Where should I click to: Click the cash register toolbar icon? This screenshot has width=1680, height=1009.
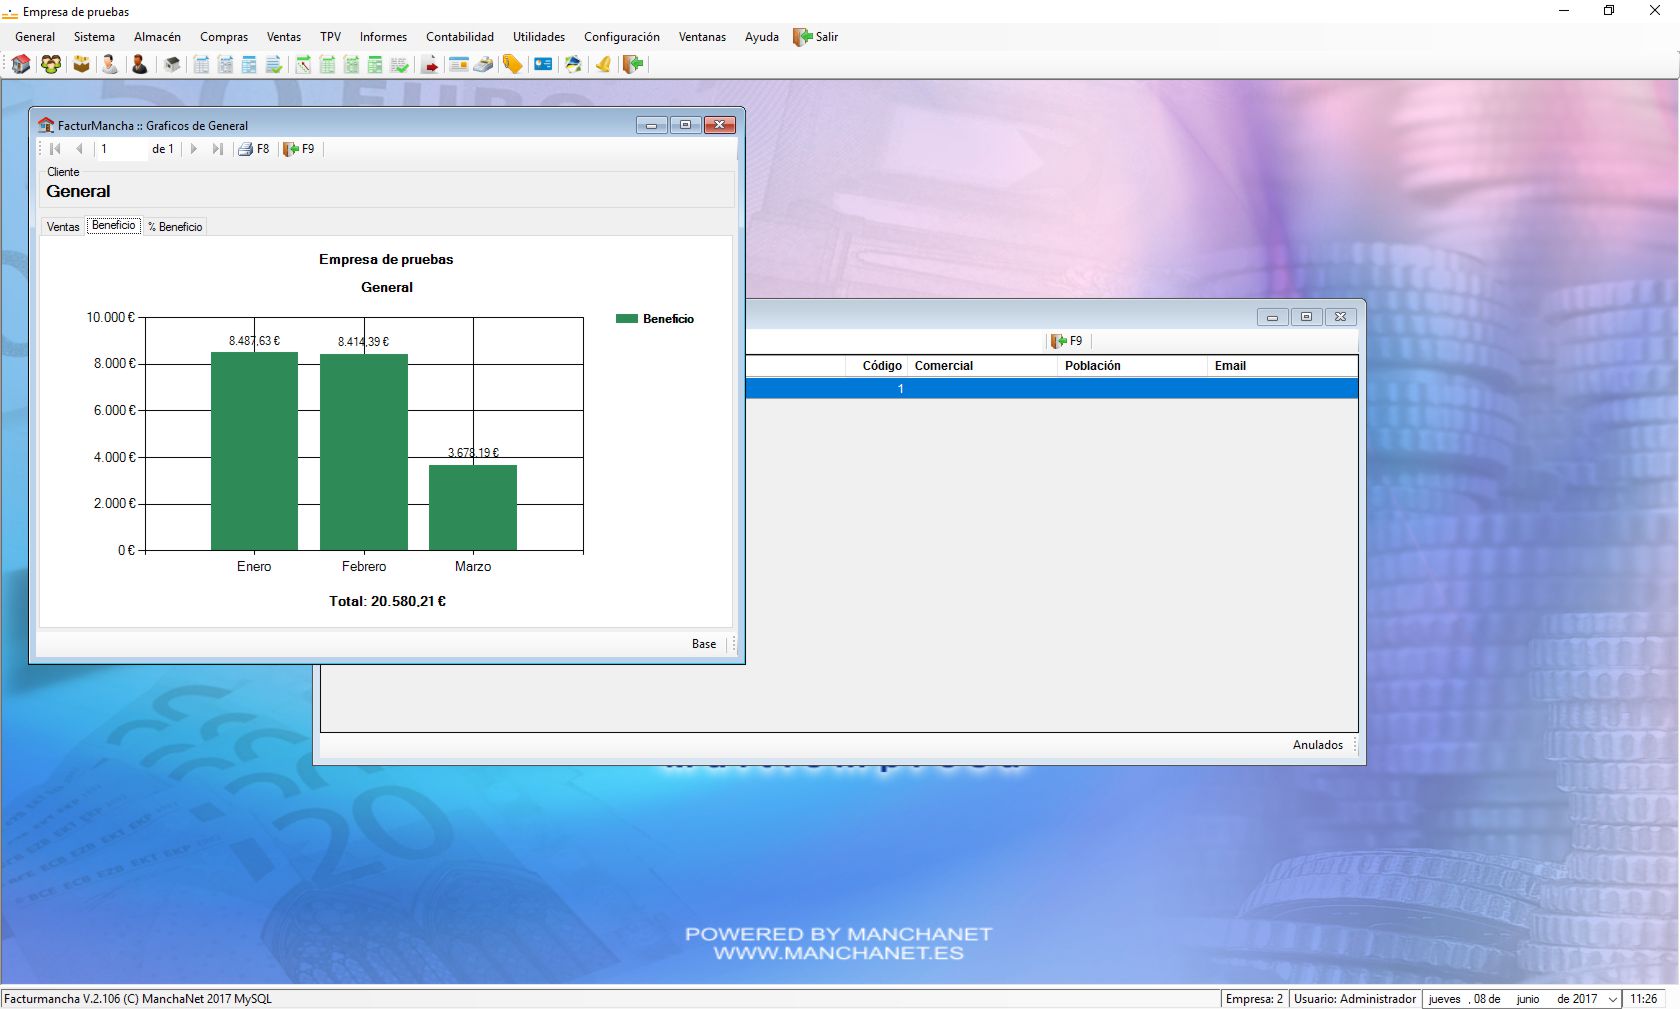(483, 65)
